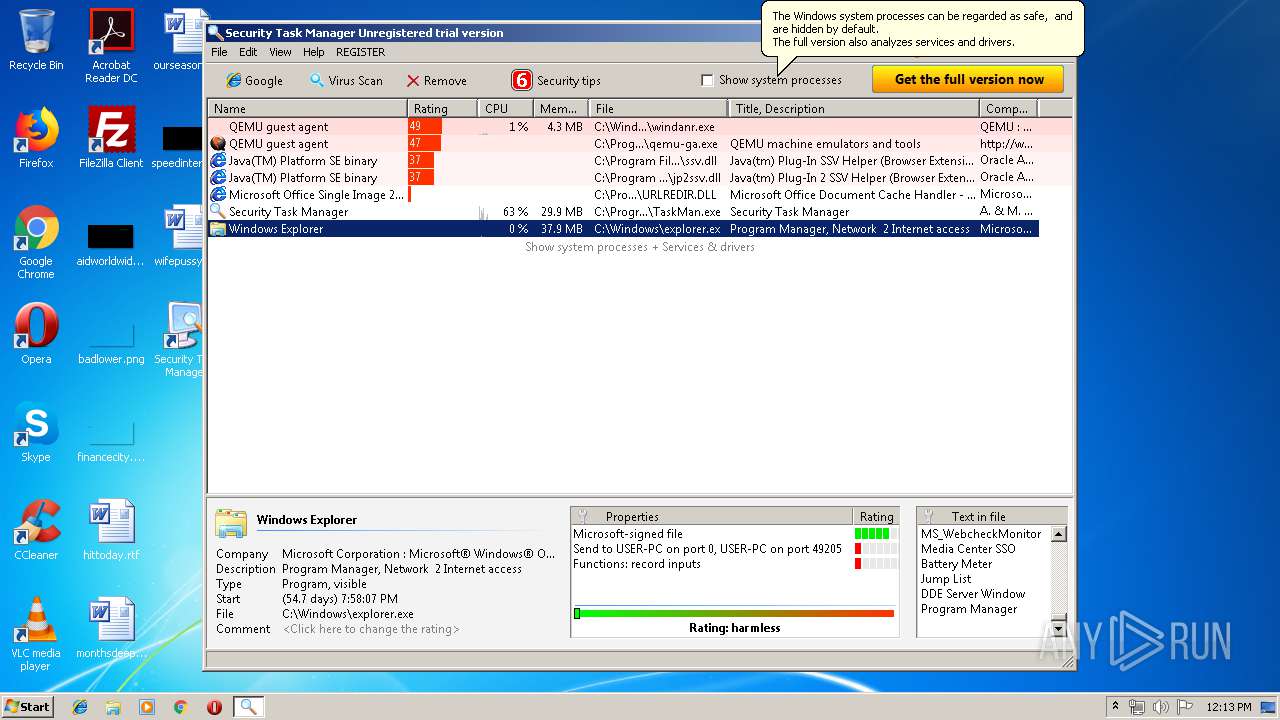Click the 12:13 PM system clock
1280x720 pixels.
pyautogui.click(x=1228, y=707)
